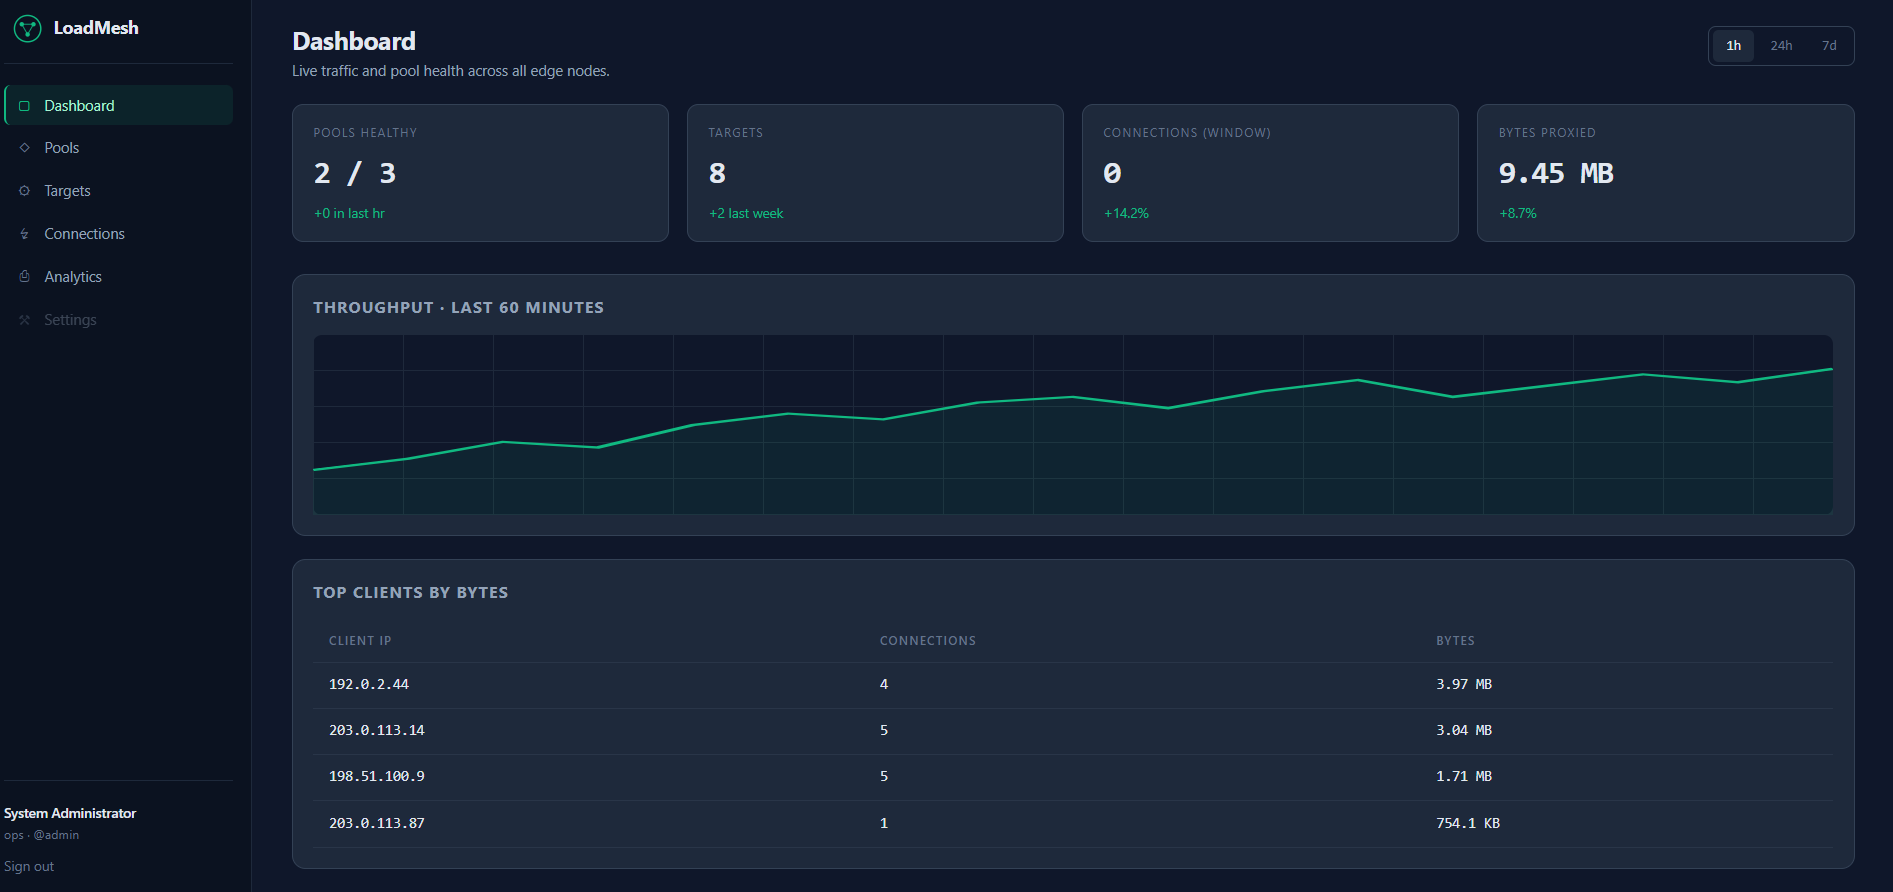Click the Bytes column header
The height and width of the screenshot is (892, 1893).
point(1455,641)
